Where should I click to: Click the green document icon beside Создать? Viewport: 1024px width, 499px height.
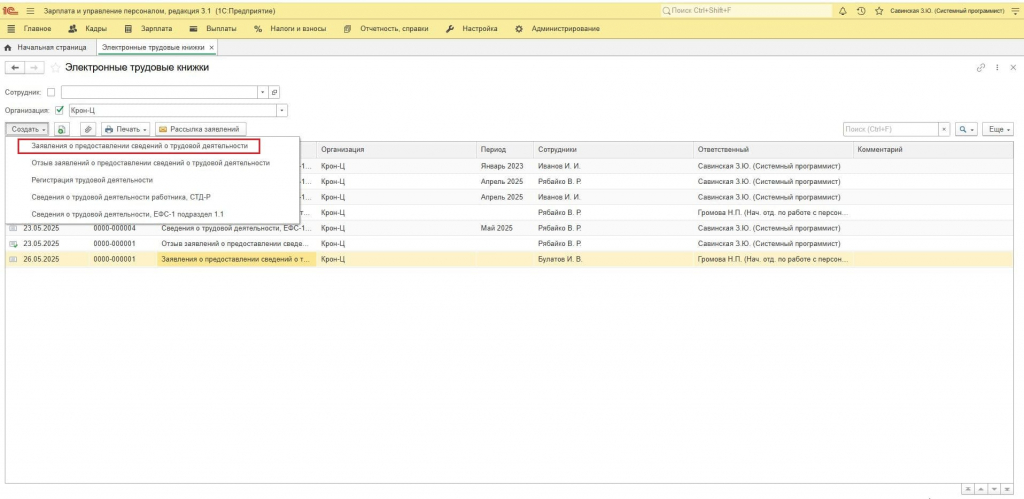(61, 129)
